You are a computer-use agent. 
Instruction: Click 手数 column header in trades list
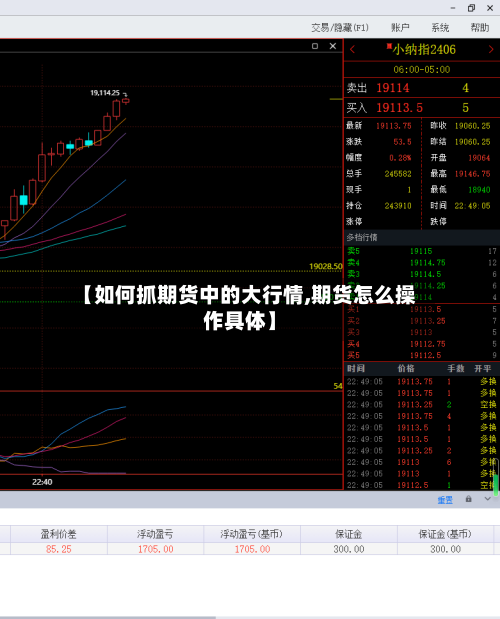coord(456,369)
